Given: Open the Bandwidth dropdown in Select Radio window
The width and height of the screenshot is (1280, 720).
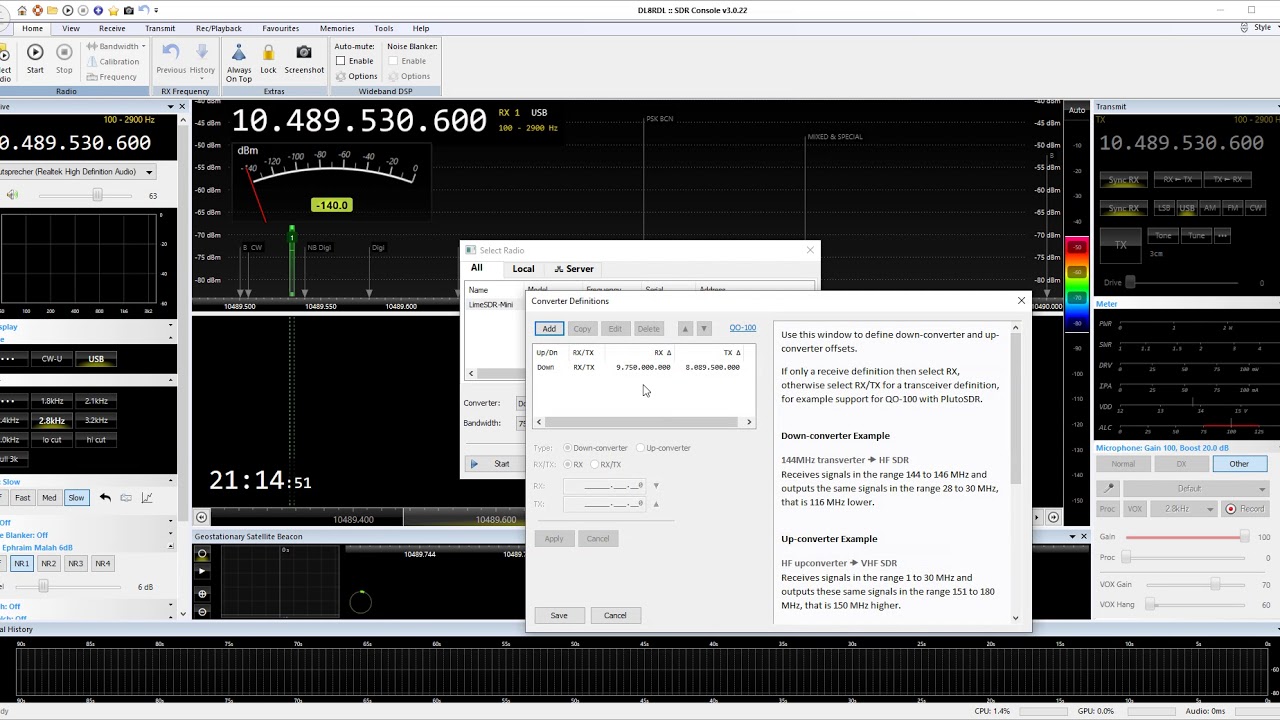Looking at the screenshot, I should click(x=522, y=423).
